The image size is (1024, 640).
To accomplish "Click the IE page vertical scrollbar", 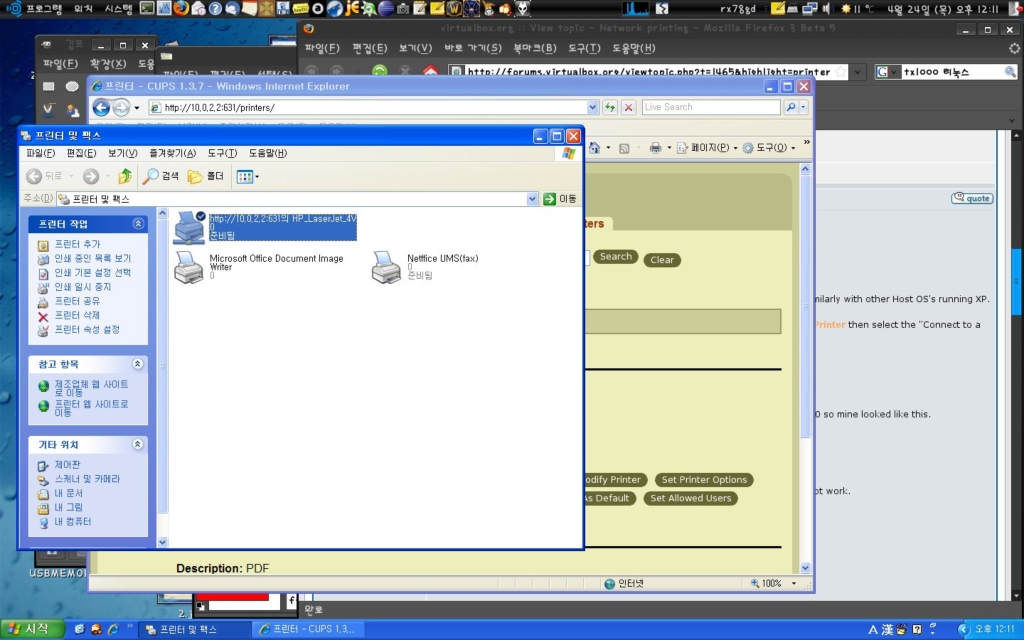I will point(805,368).
